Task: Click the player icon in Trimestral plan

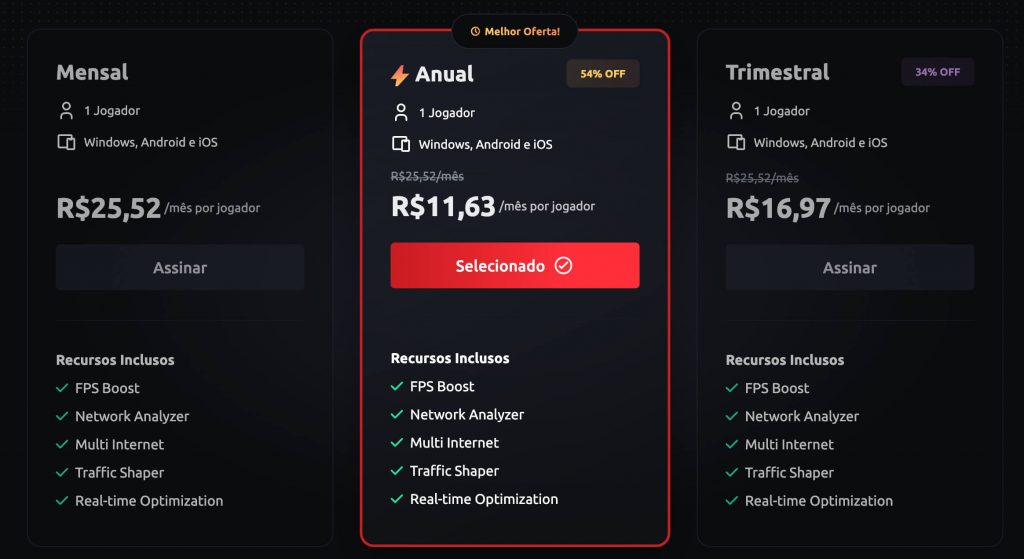Action: click(736, 110)
